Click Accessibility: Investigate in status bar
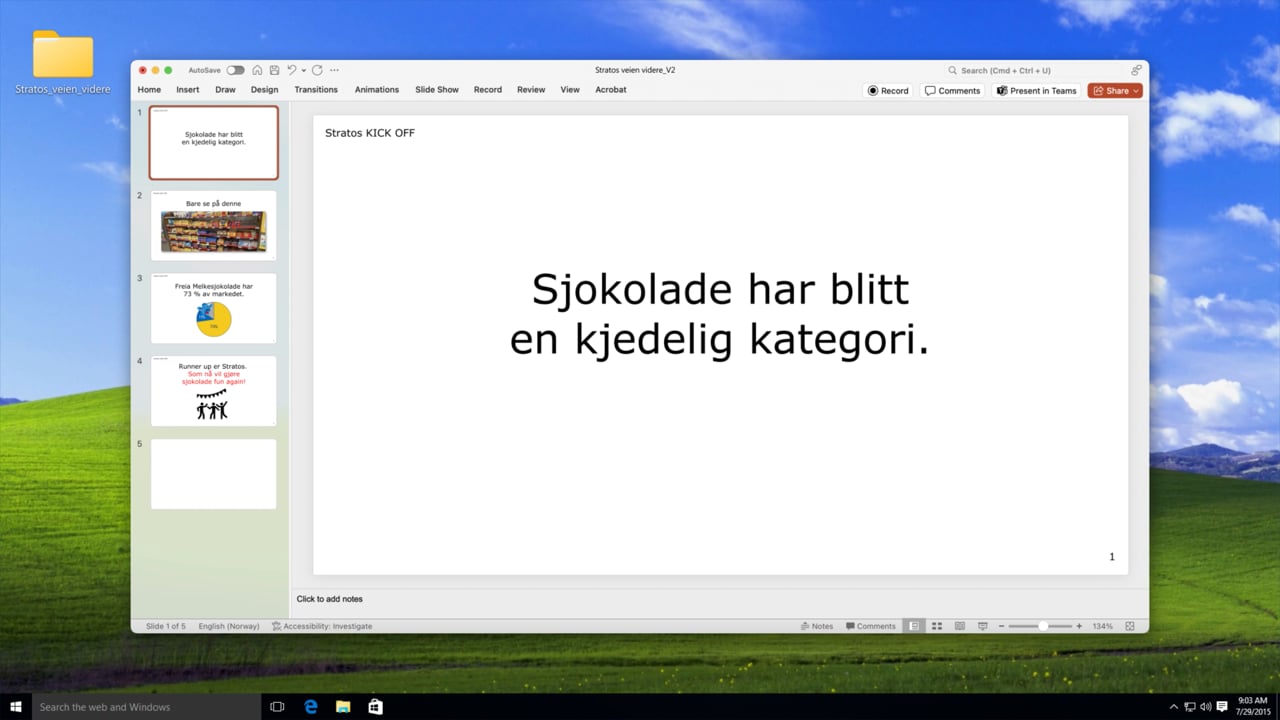The width and height of the screenshot is (1280, 720). (x=322, y=626)
